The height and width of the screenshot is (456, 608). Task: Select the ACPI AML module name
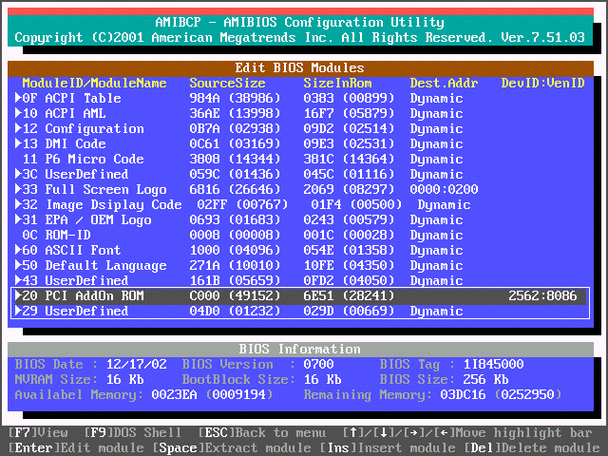click(75, 113)
